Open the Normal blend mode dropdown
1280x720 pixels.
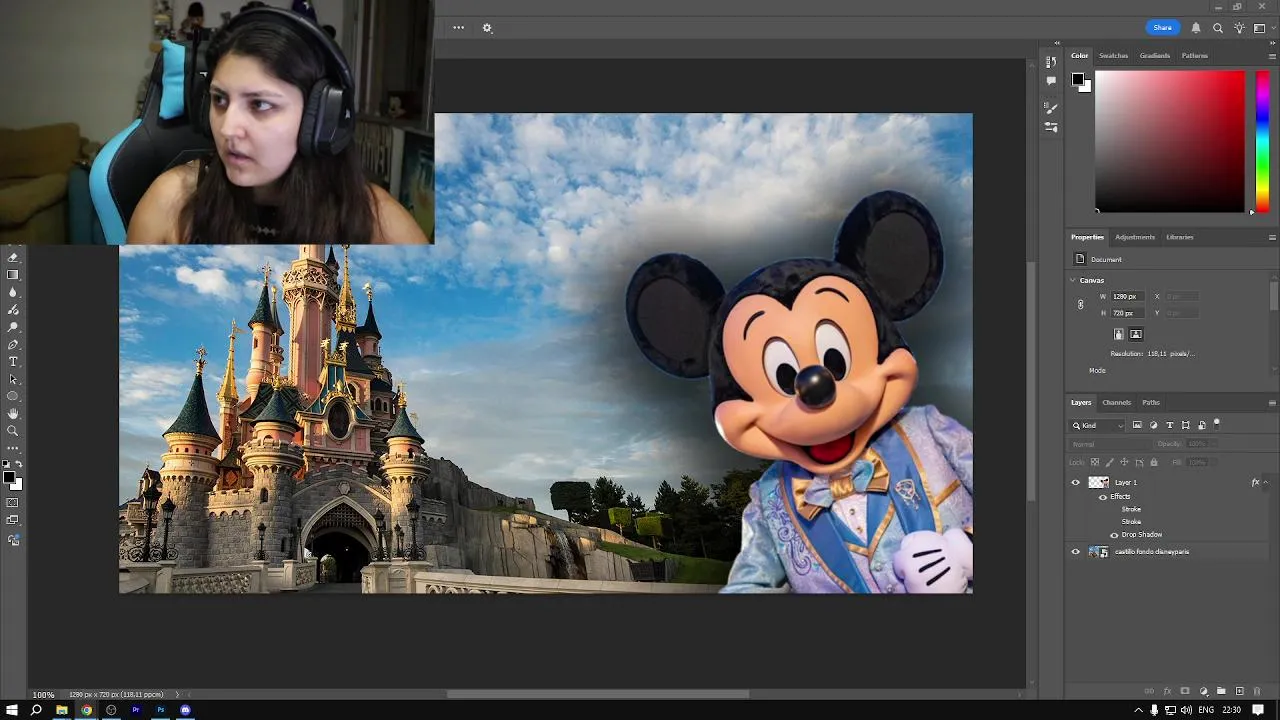coord(1110,444)
